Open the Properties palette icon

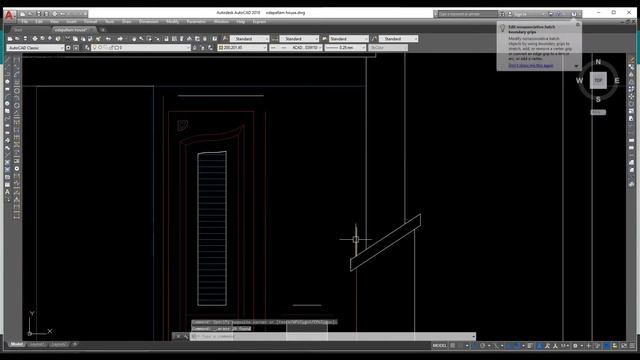point(166,39)
